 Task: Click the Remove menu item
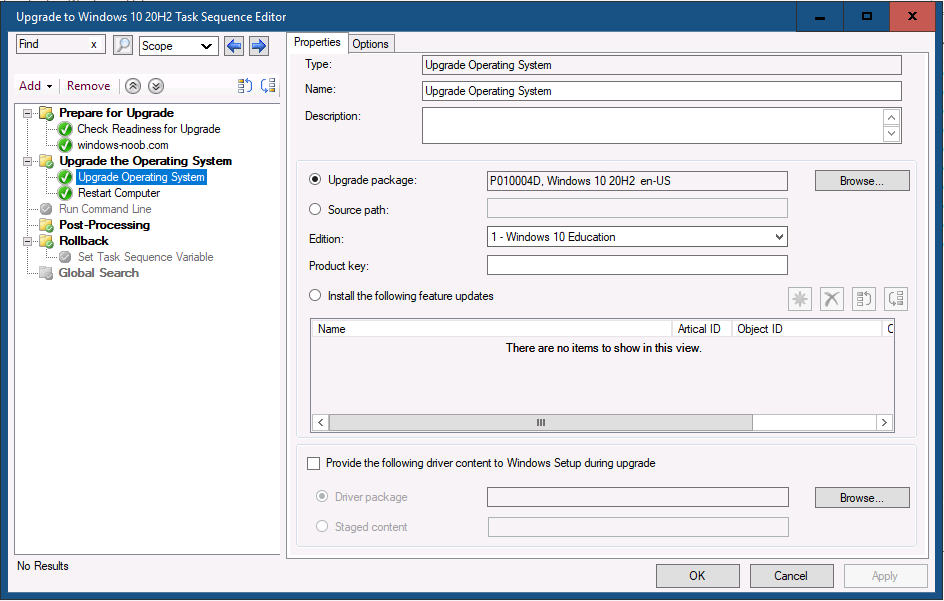88,86
